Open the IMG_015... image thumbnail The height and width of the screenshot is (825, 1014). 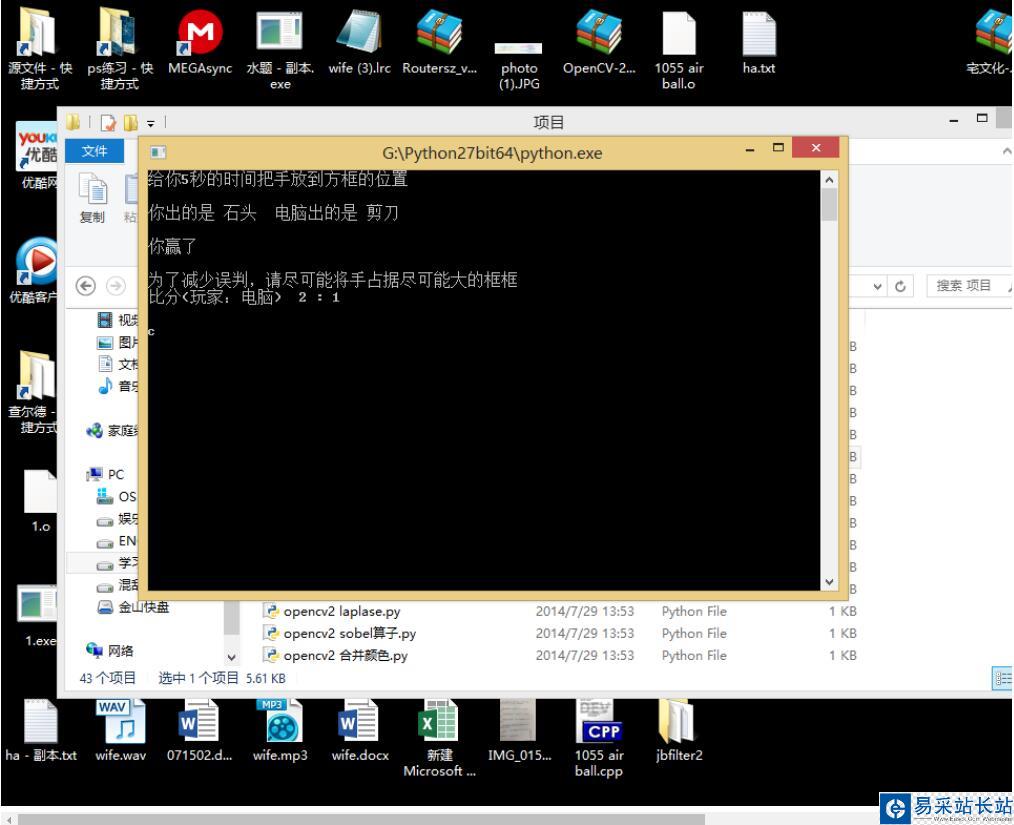pyautogui.click(x=519, y=720)
